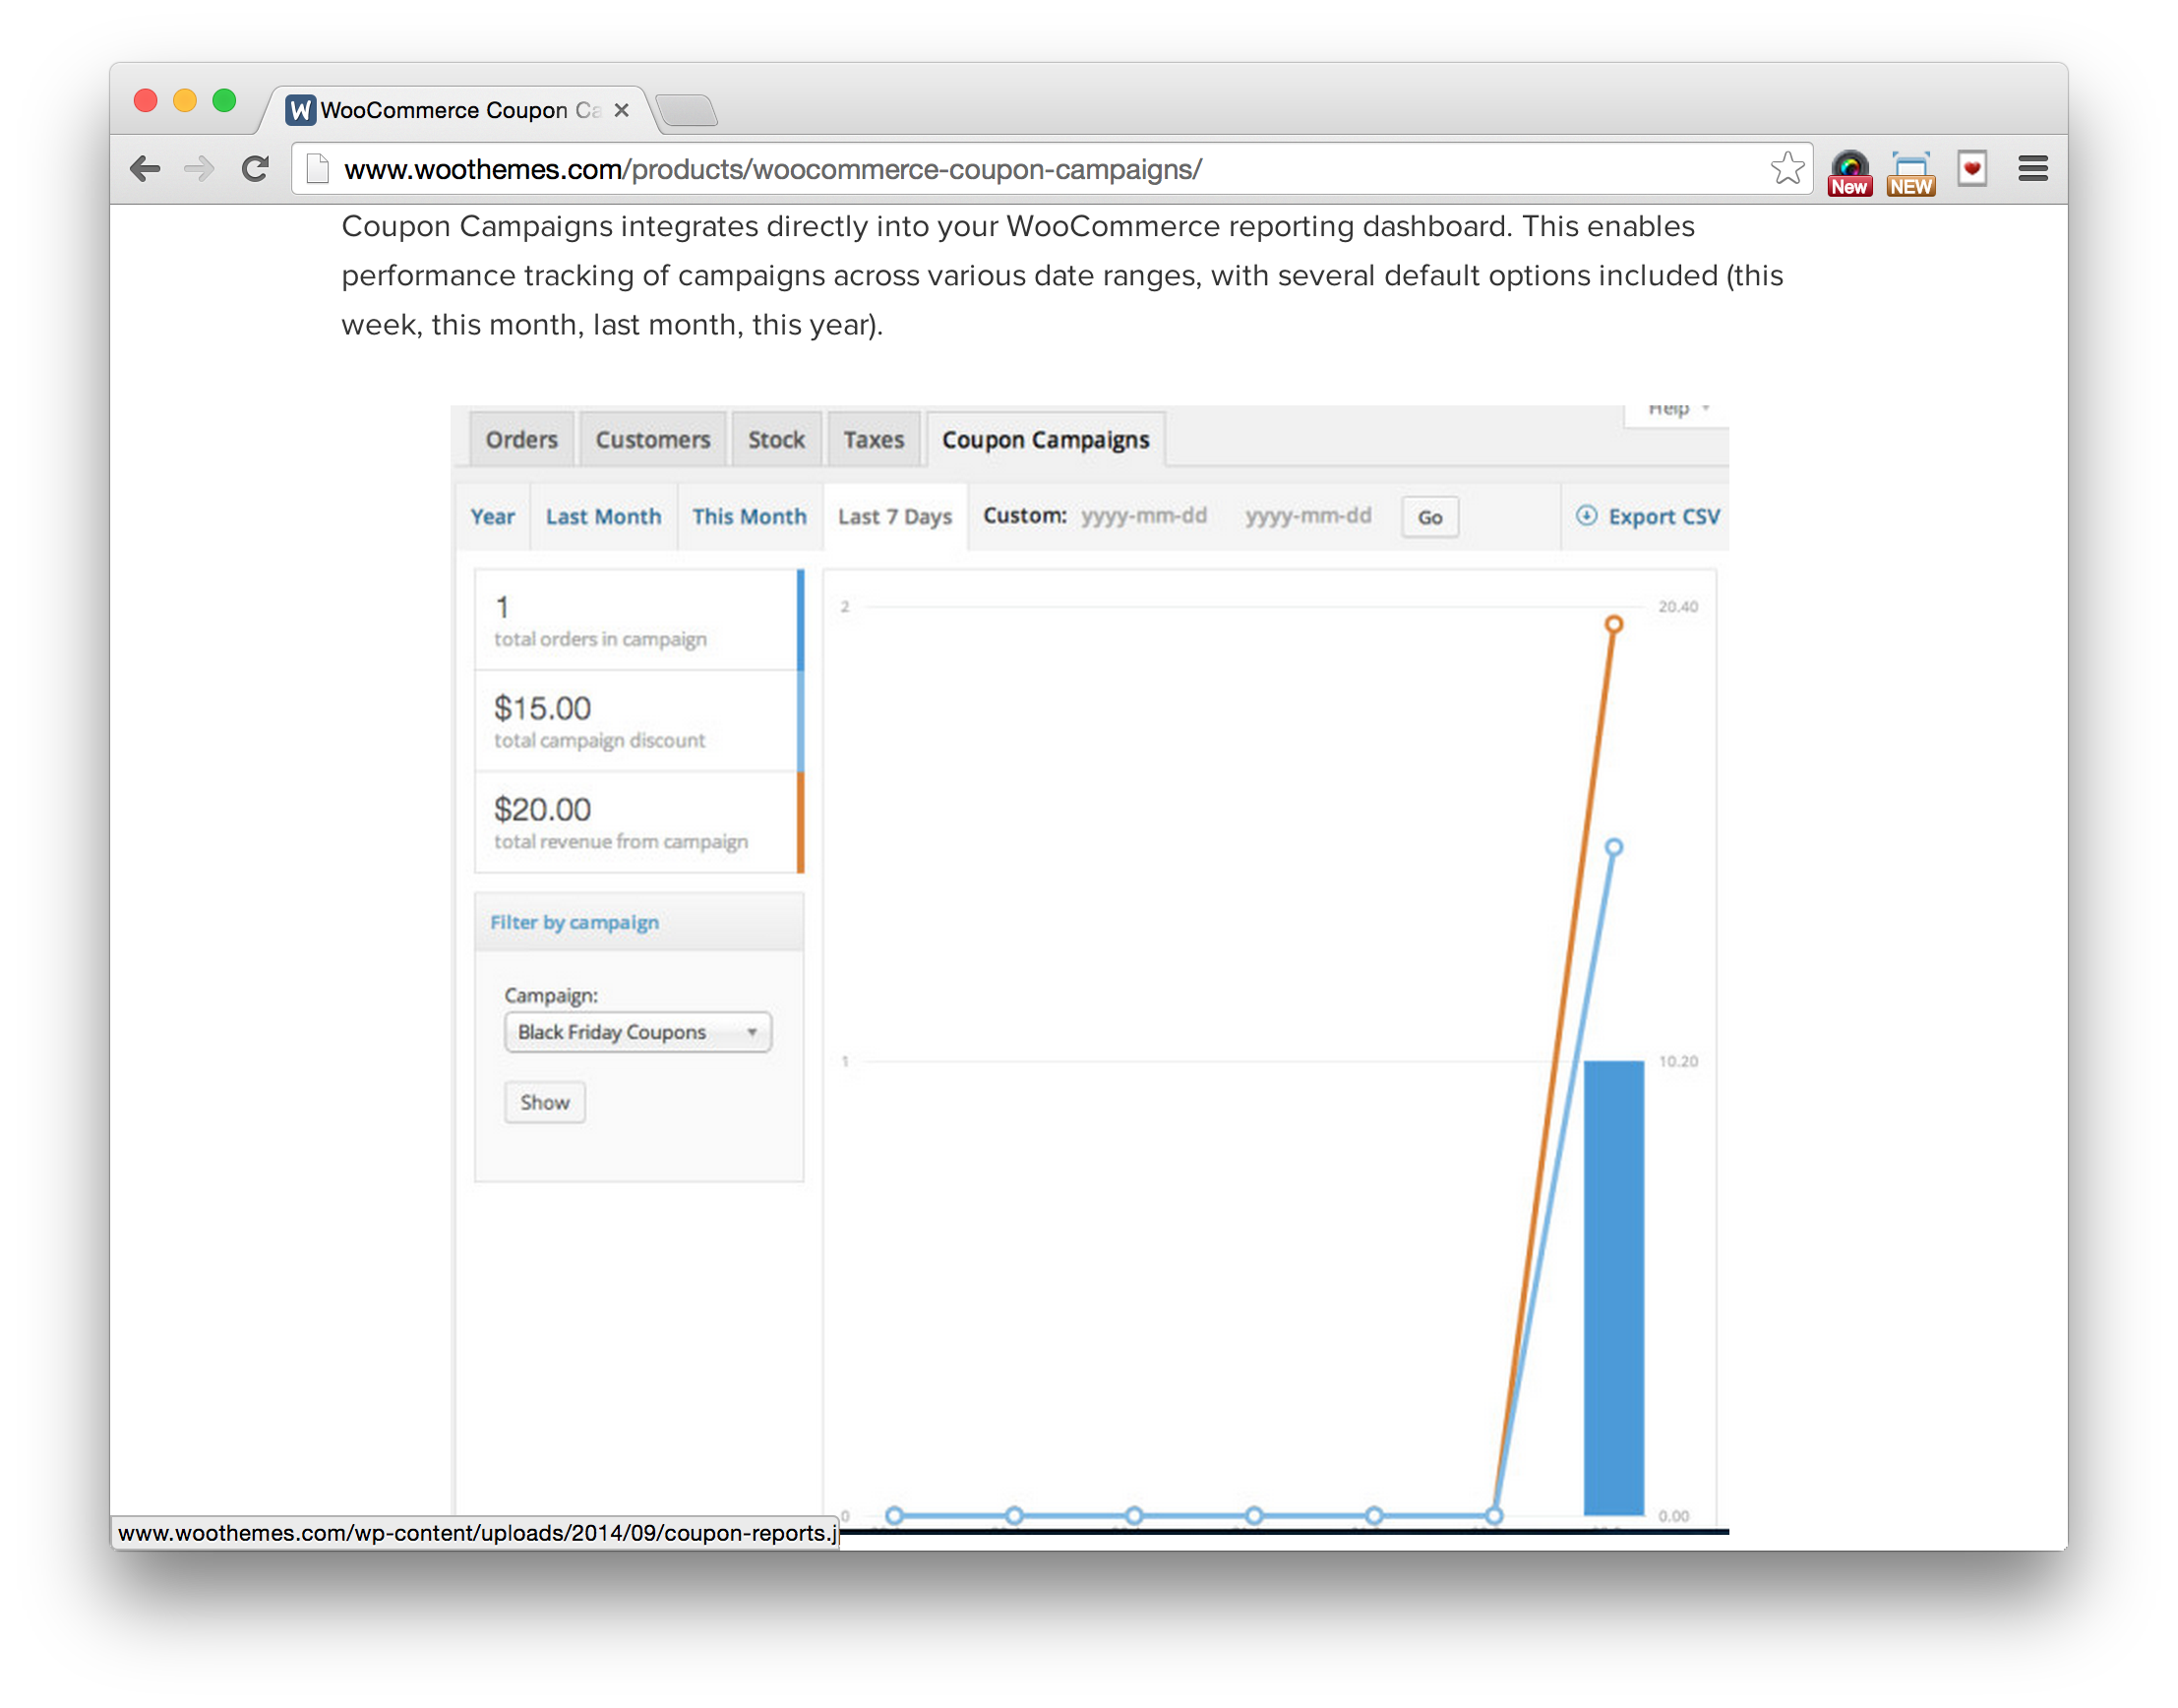Click the second custom yyyy-mm-dd date field
The width and height of the screenshot is (2178, 1708).
(1309, 516)
